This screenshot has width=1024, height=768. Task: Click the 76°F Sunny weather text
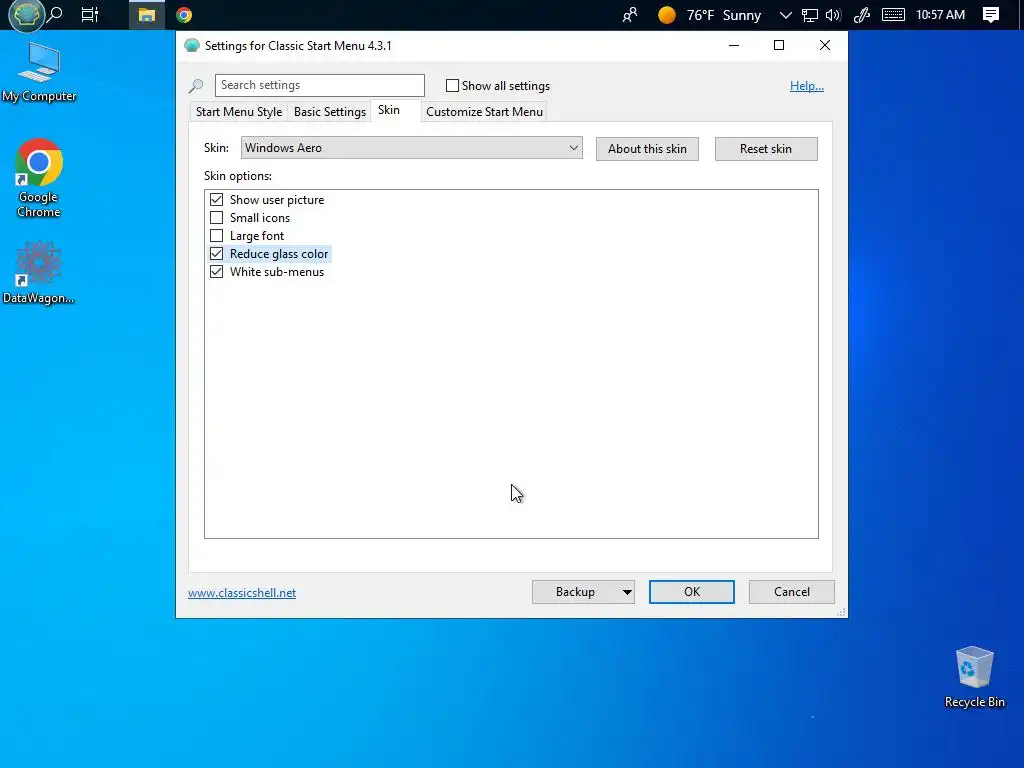724,15
